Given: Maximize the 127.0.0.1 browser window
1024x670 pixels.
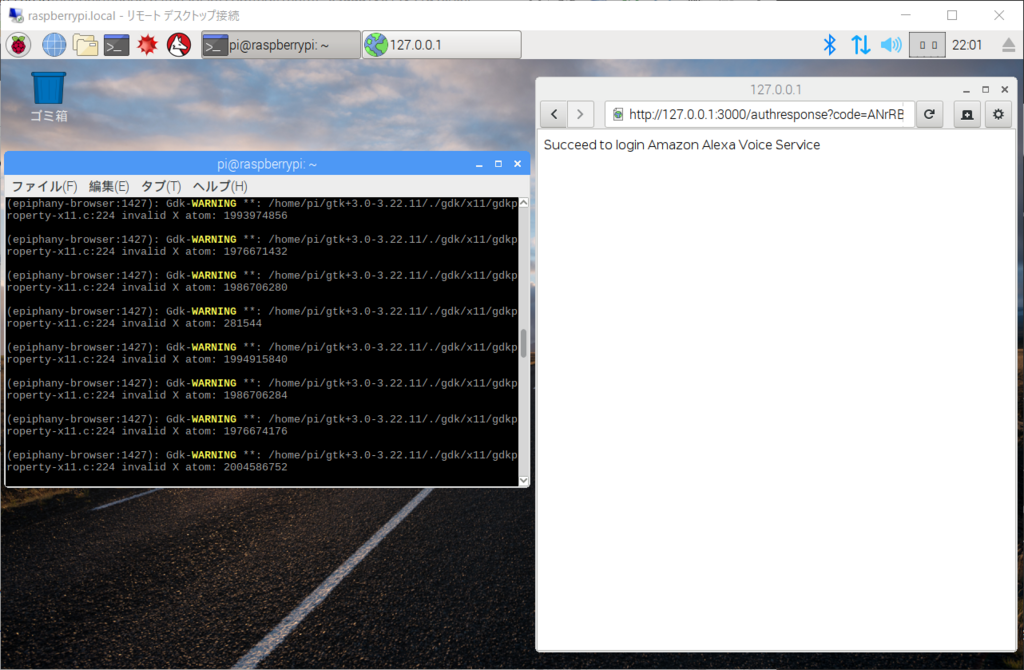Looking at the screenshot, I should point(985,89).
